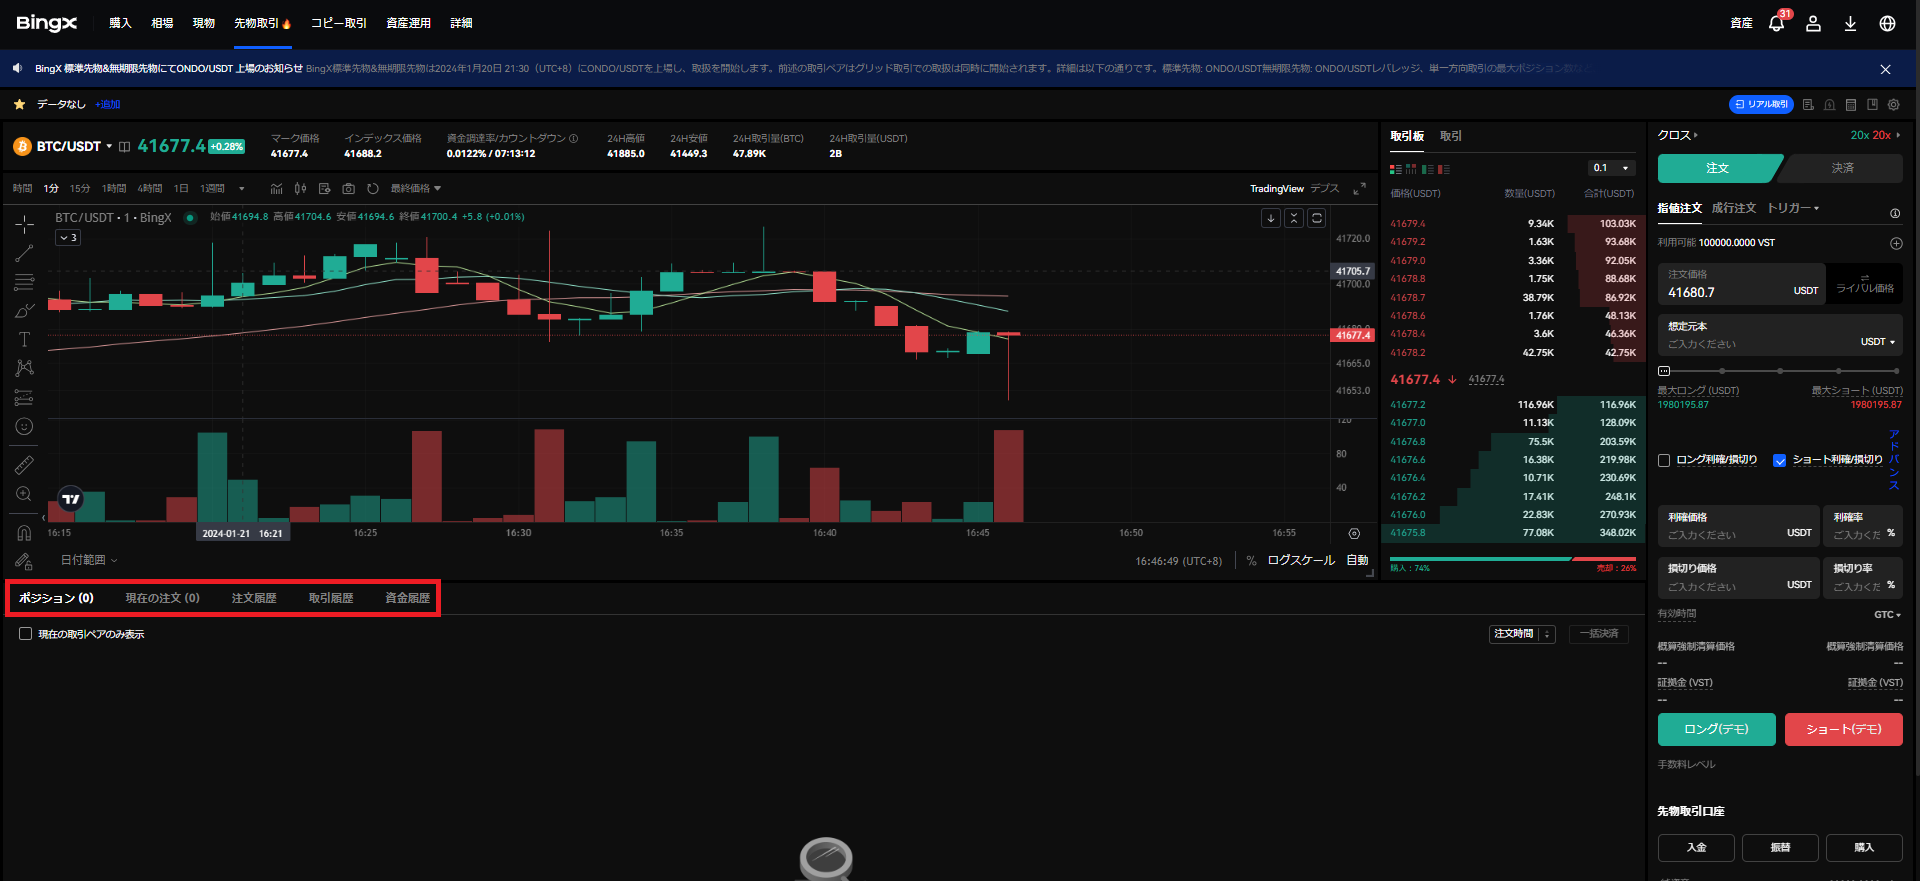This screenshot has width=1920, height=881.
Task: Switch order side to 注文 (open)
Action: pyautogui.click(x=1718, y=168)
